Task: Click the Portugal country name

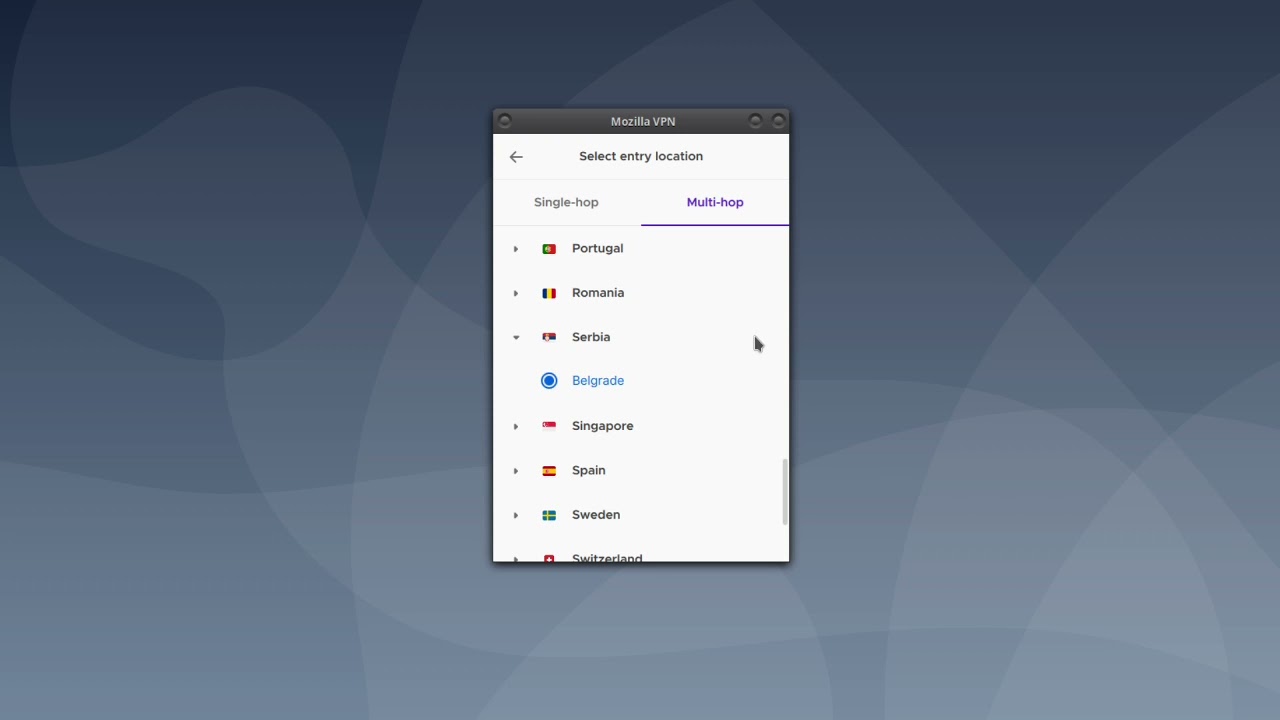Action: click(x=597, y=248)
